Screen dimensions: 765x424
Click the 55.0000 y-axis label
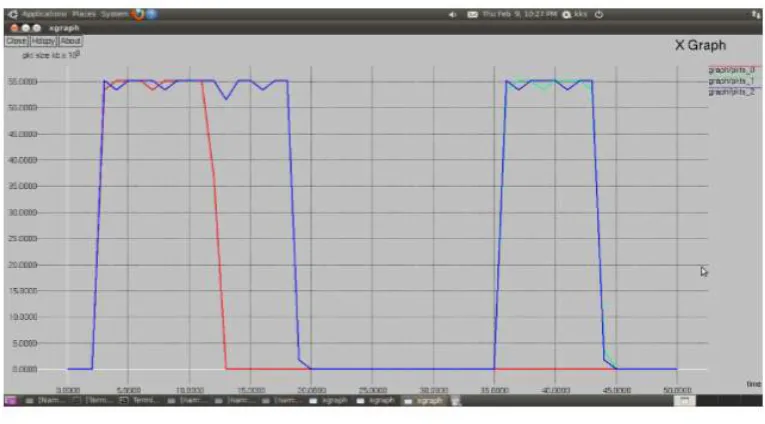coord(22,81)
